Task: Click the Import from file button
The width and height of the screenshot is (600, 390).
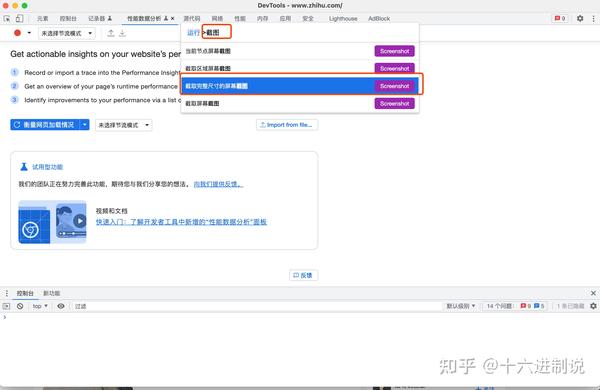Action: (x=287, y=125)
